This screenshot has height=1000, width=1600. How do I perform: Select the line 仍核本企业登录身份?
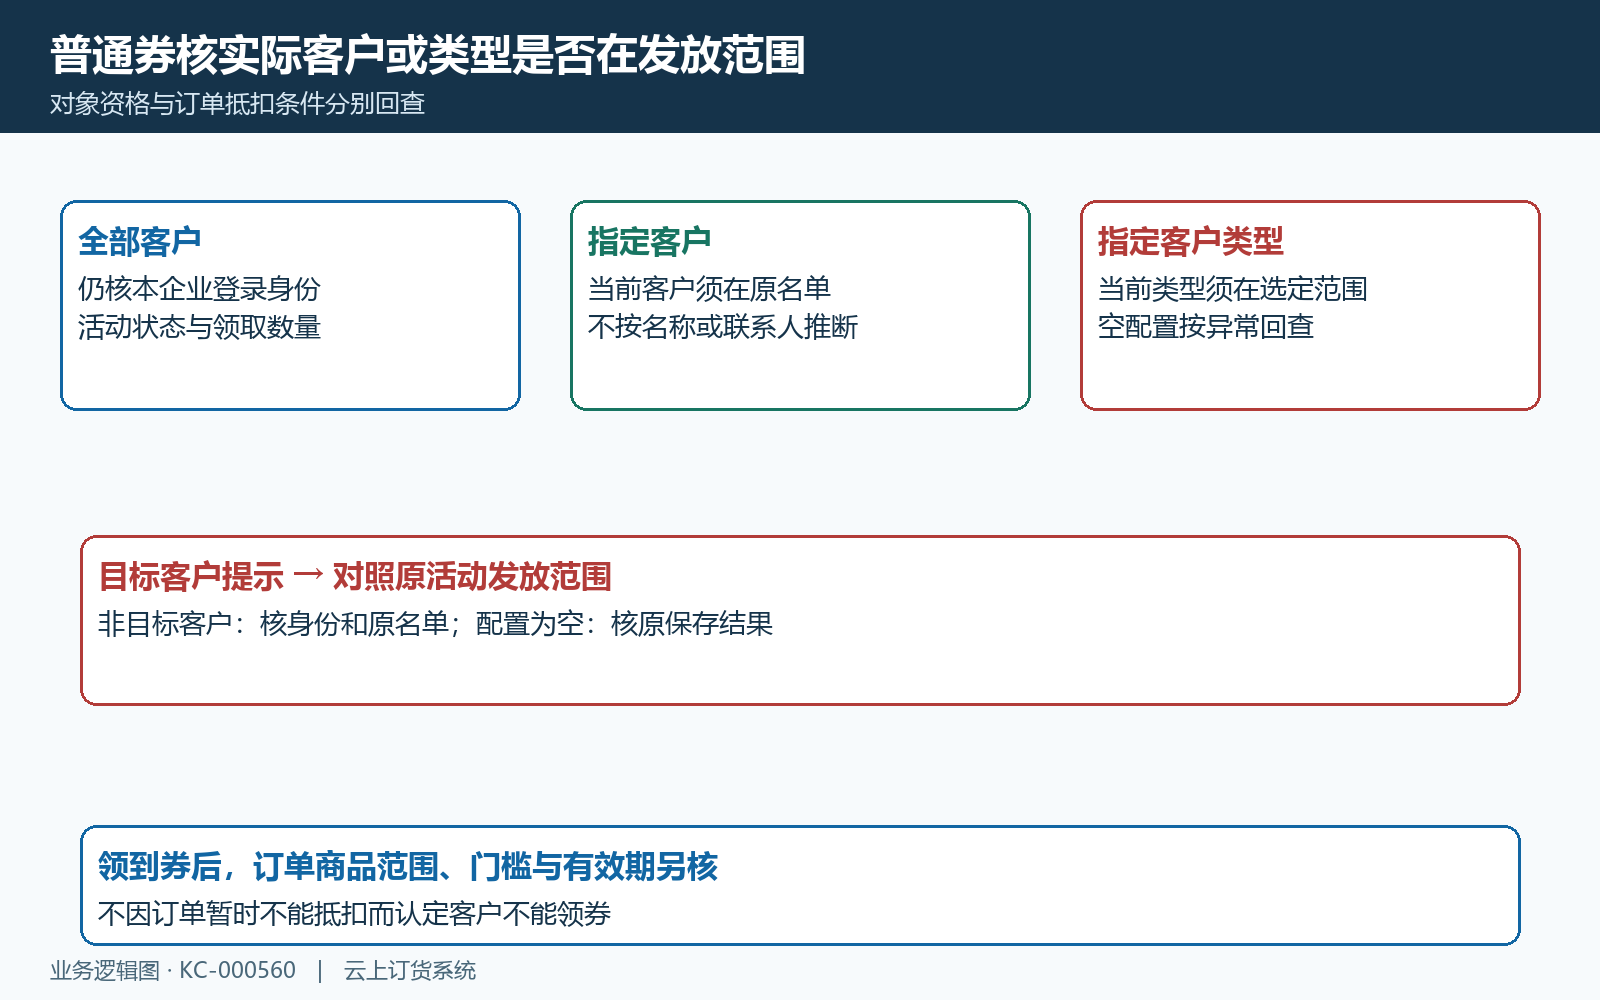[x=199, y=289]
